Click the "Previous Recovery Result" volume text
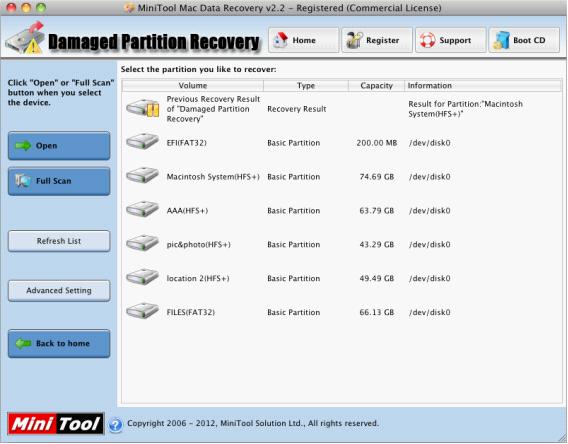This screenshot has height=444, width=568. 213,109
